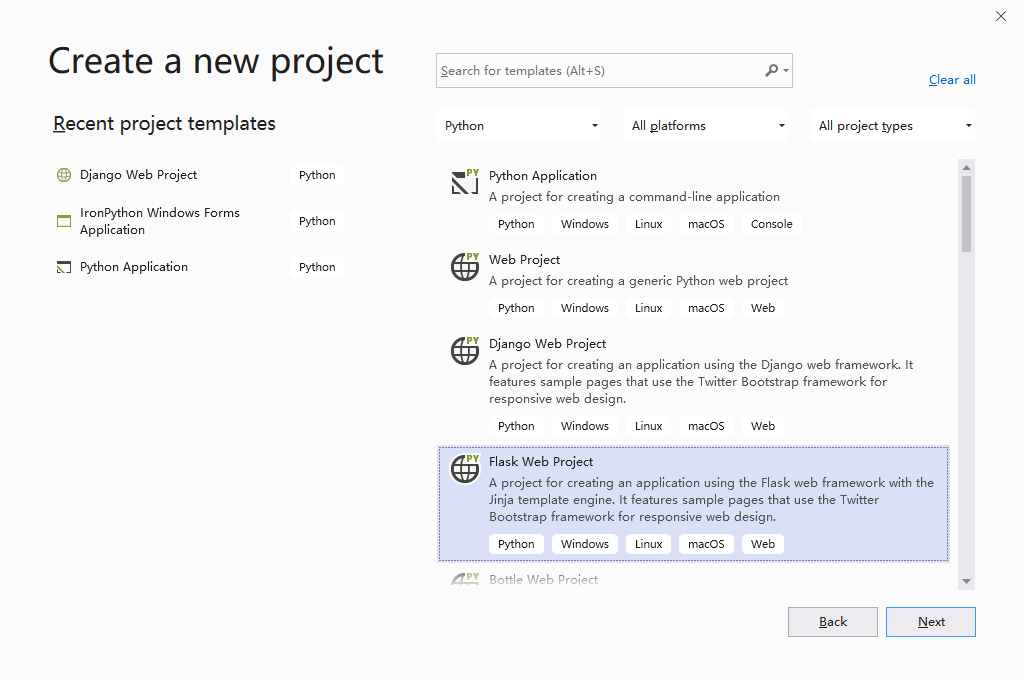Screen dimensions: 1024x680
Task: Click the Python tag beside IronPython Windows Forms
Action: pyautogui.click(x=317, y=221)
